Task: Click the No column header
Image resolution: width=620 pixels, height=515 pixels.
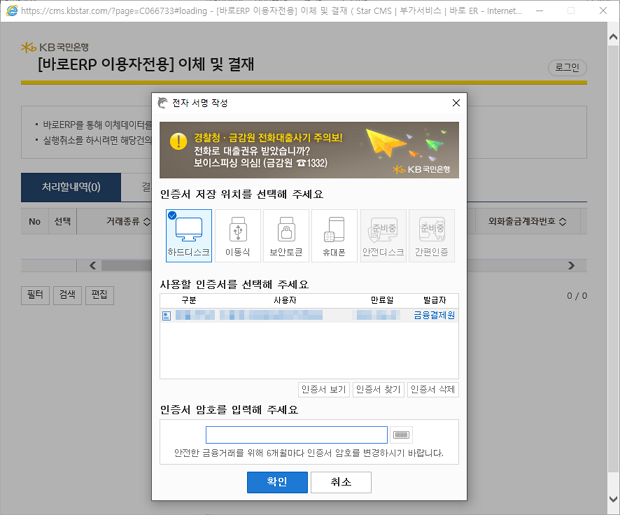Action: (34, 222)
